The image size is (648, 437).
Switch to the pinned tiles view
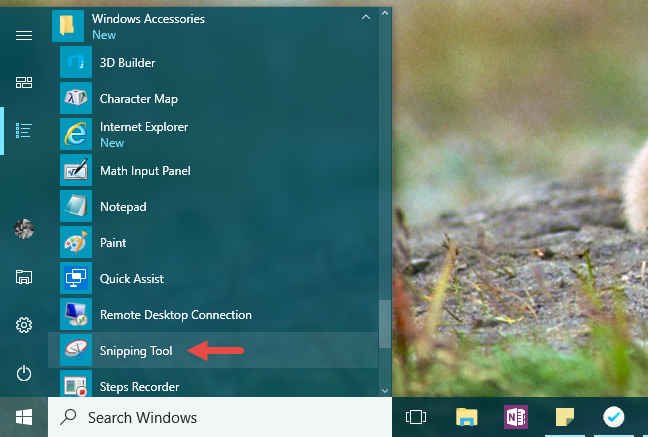24,83
